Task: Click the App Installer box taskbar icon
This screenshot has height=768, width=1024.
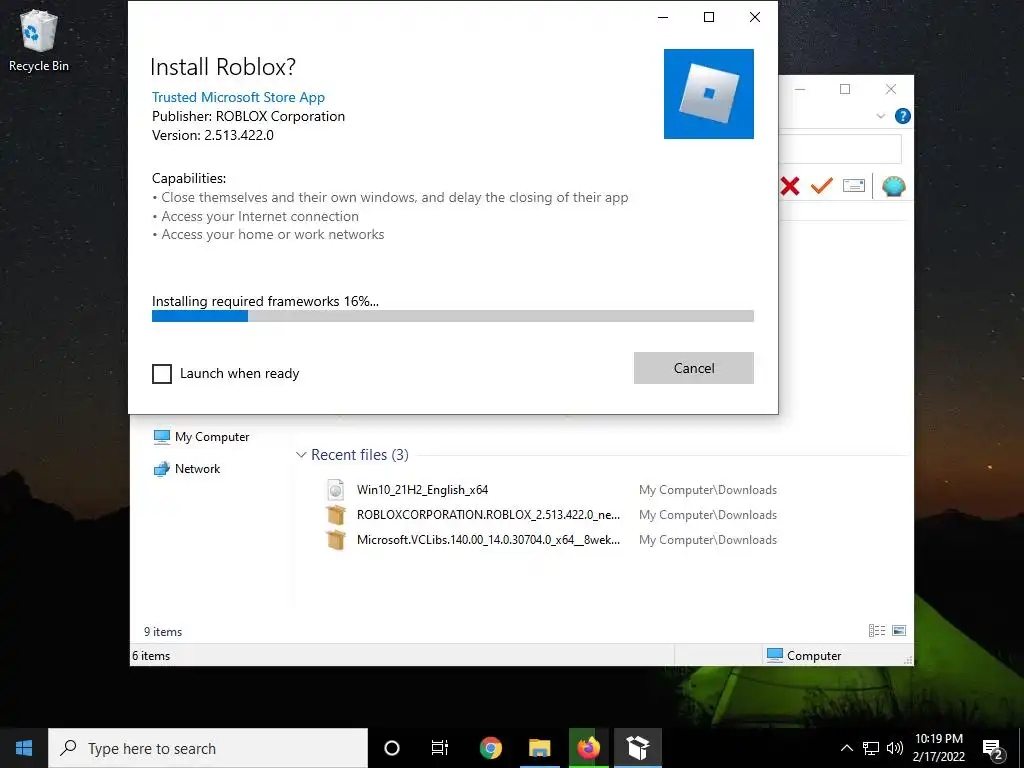Action: (x=637, y=748)
